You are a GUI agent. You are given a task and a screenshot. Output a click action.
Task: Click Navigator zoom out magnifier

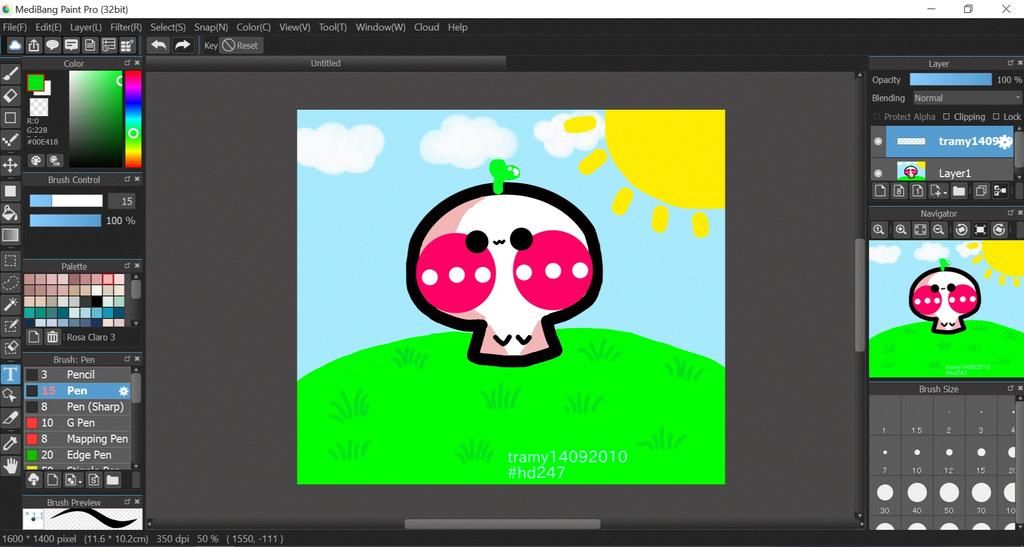(x=938, y=230)
